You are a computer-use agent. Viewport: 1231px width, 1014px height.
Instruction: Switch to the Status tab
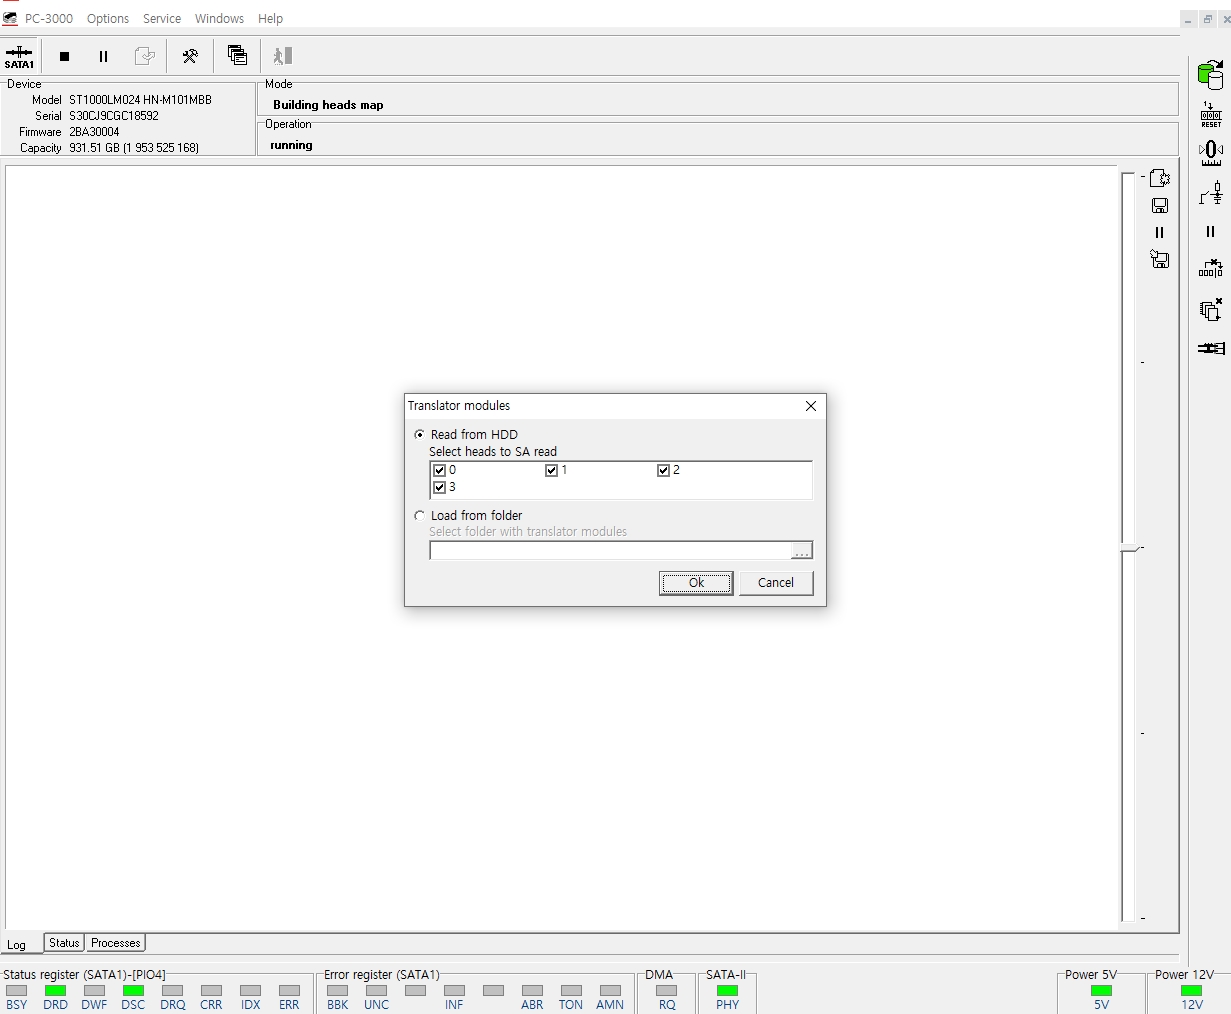pyautogui.click(x=64, y=943)
